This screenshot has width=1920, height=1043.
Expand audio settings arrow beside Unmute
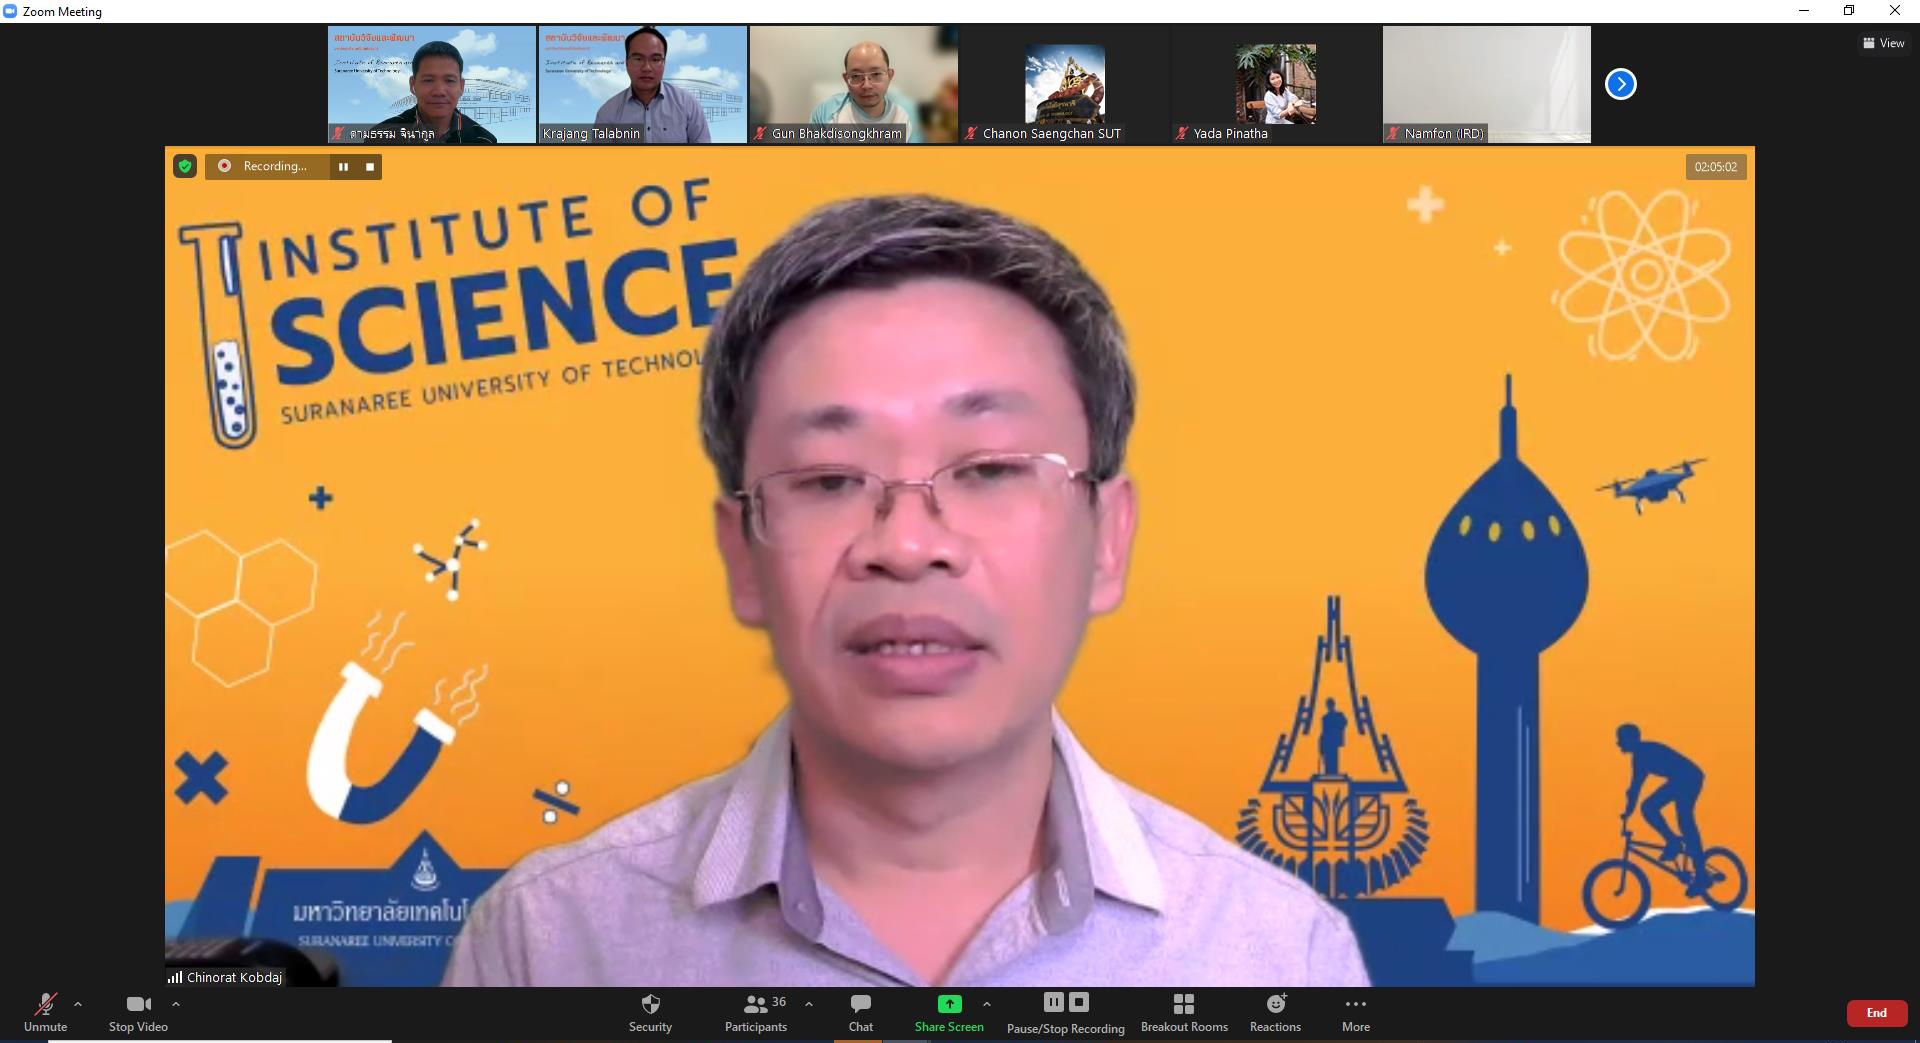78,1004
